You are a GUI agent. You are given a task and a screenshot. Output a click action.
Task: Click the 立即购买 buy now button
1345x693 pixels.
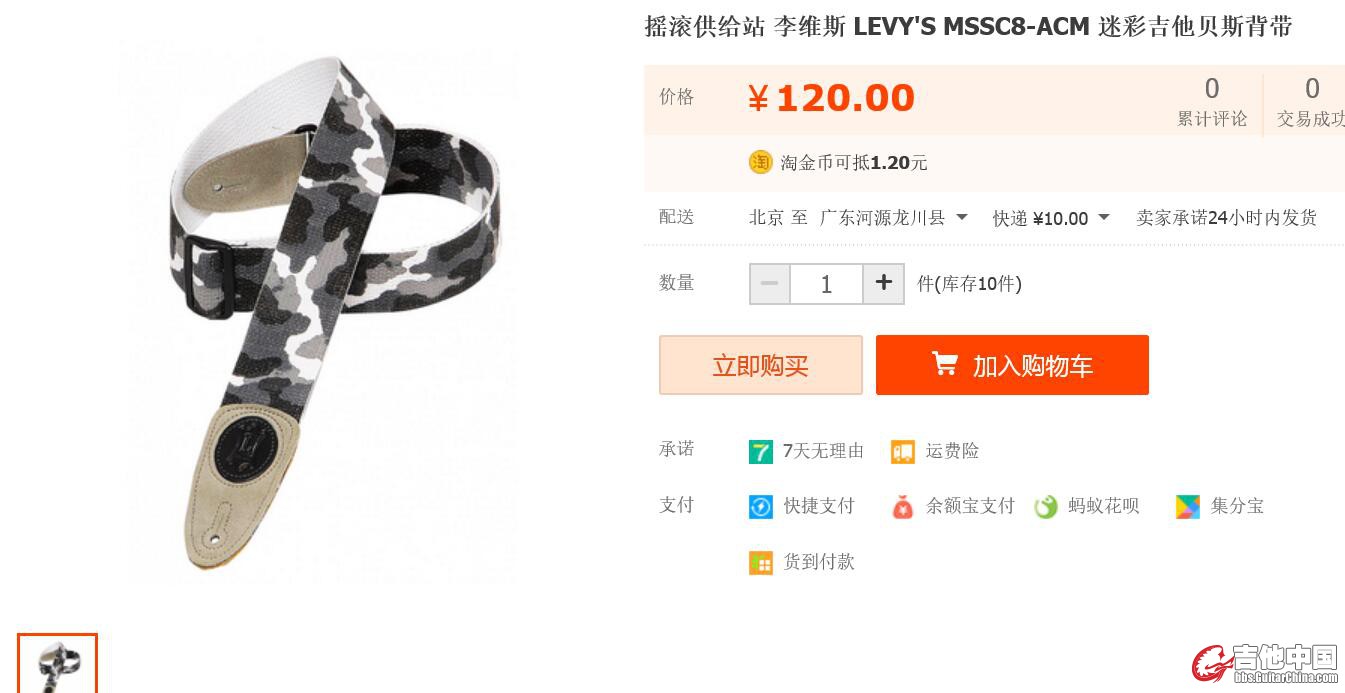(760, 365)
